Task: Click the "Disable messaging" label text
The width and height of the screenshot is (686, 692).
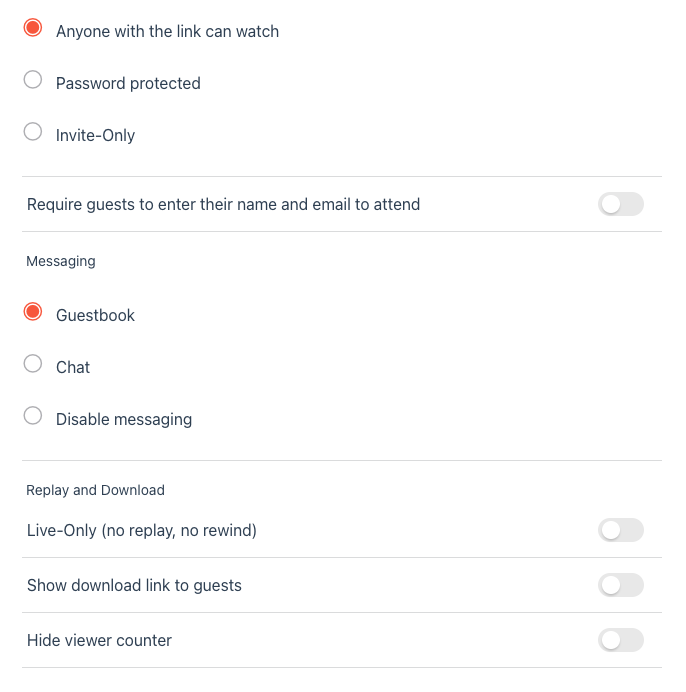Action: point(124,419)
